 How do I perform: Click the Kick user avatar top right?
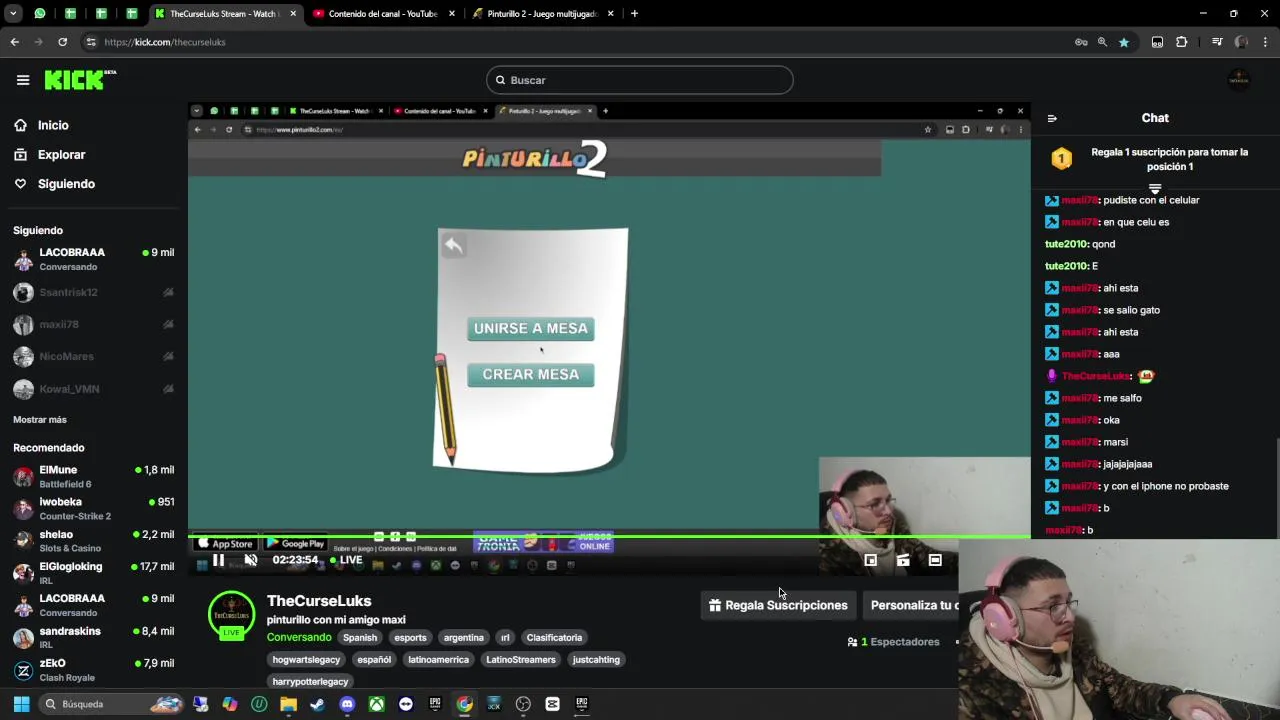(1239, 80)
